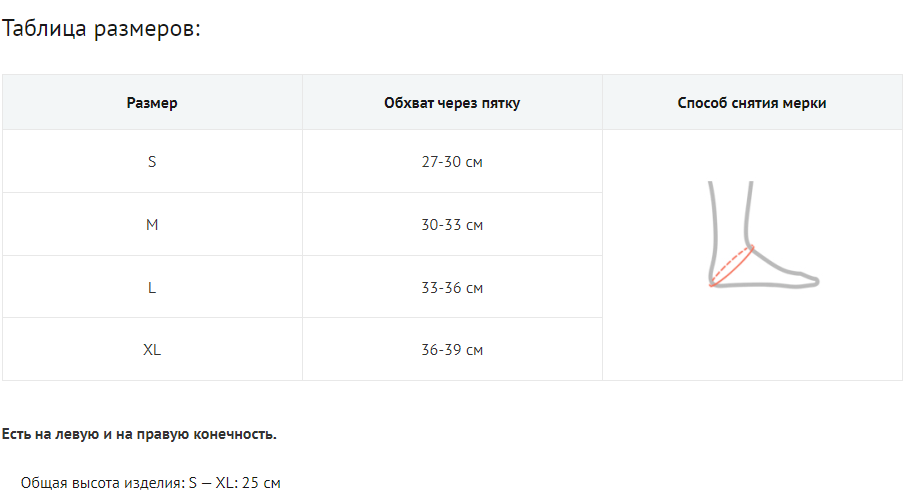Click the size L cell

click(152, 288)
